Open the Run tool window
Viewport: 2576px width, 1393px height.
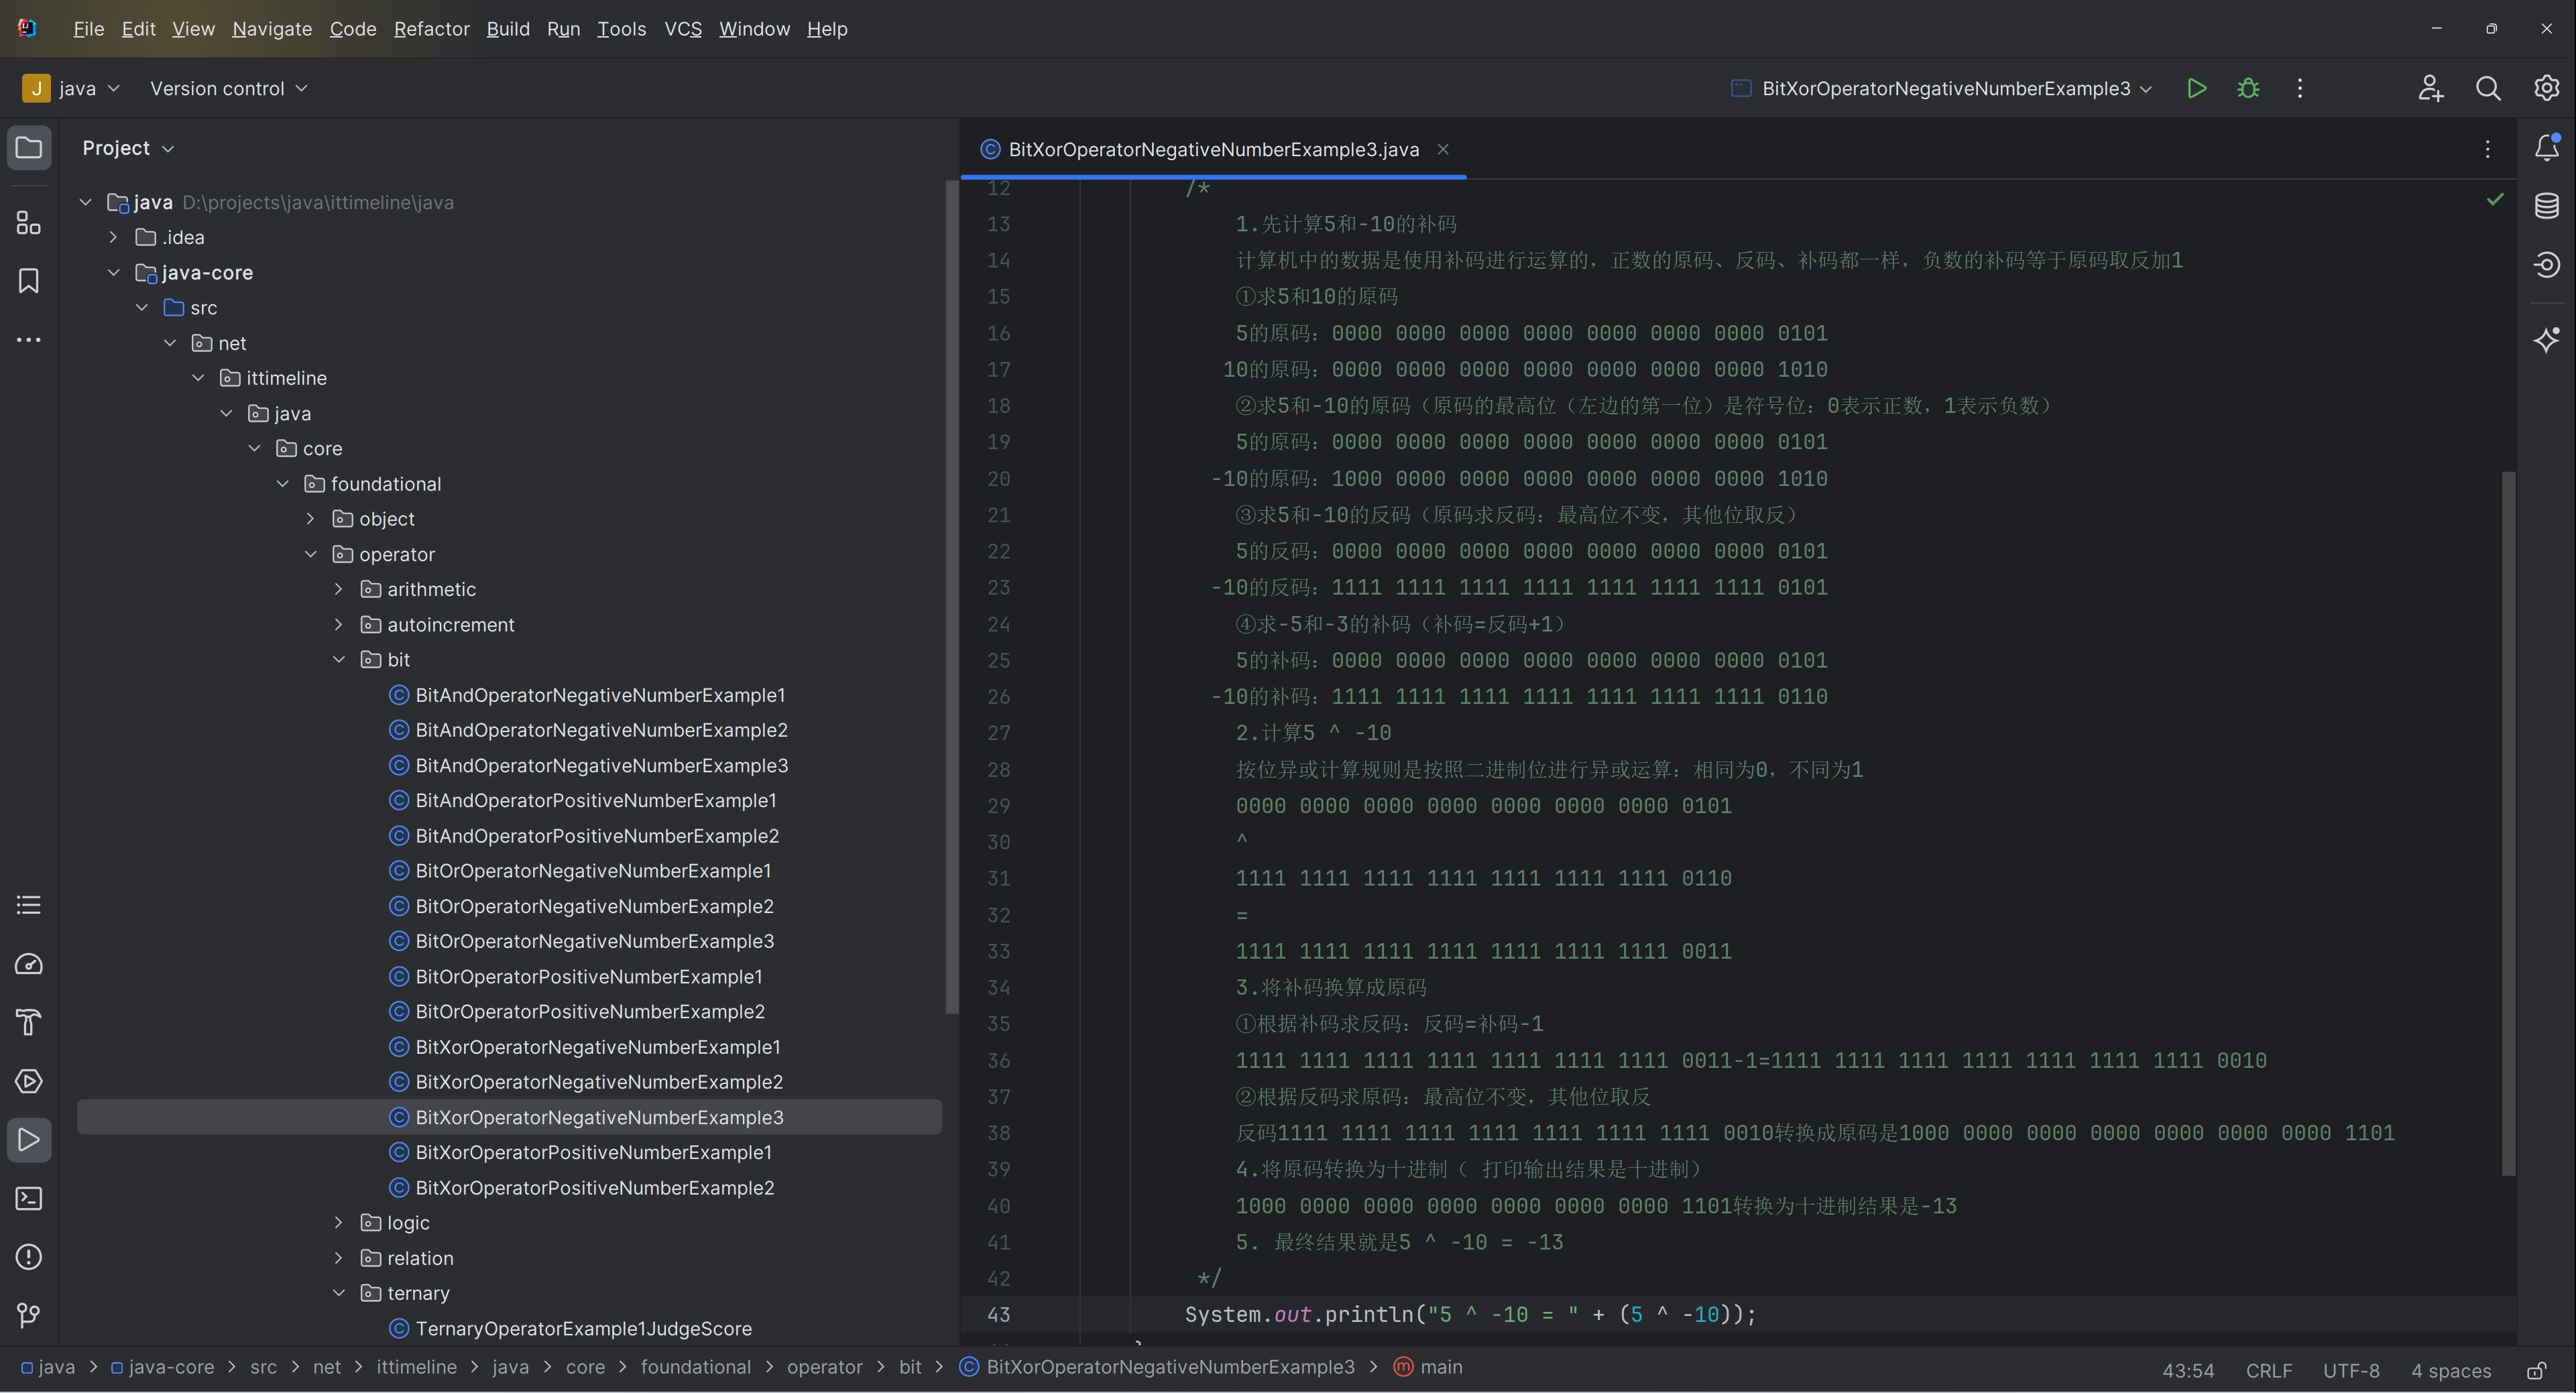pos(29,1140)
